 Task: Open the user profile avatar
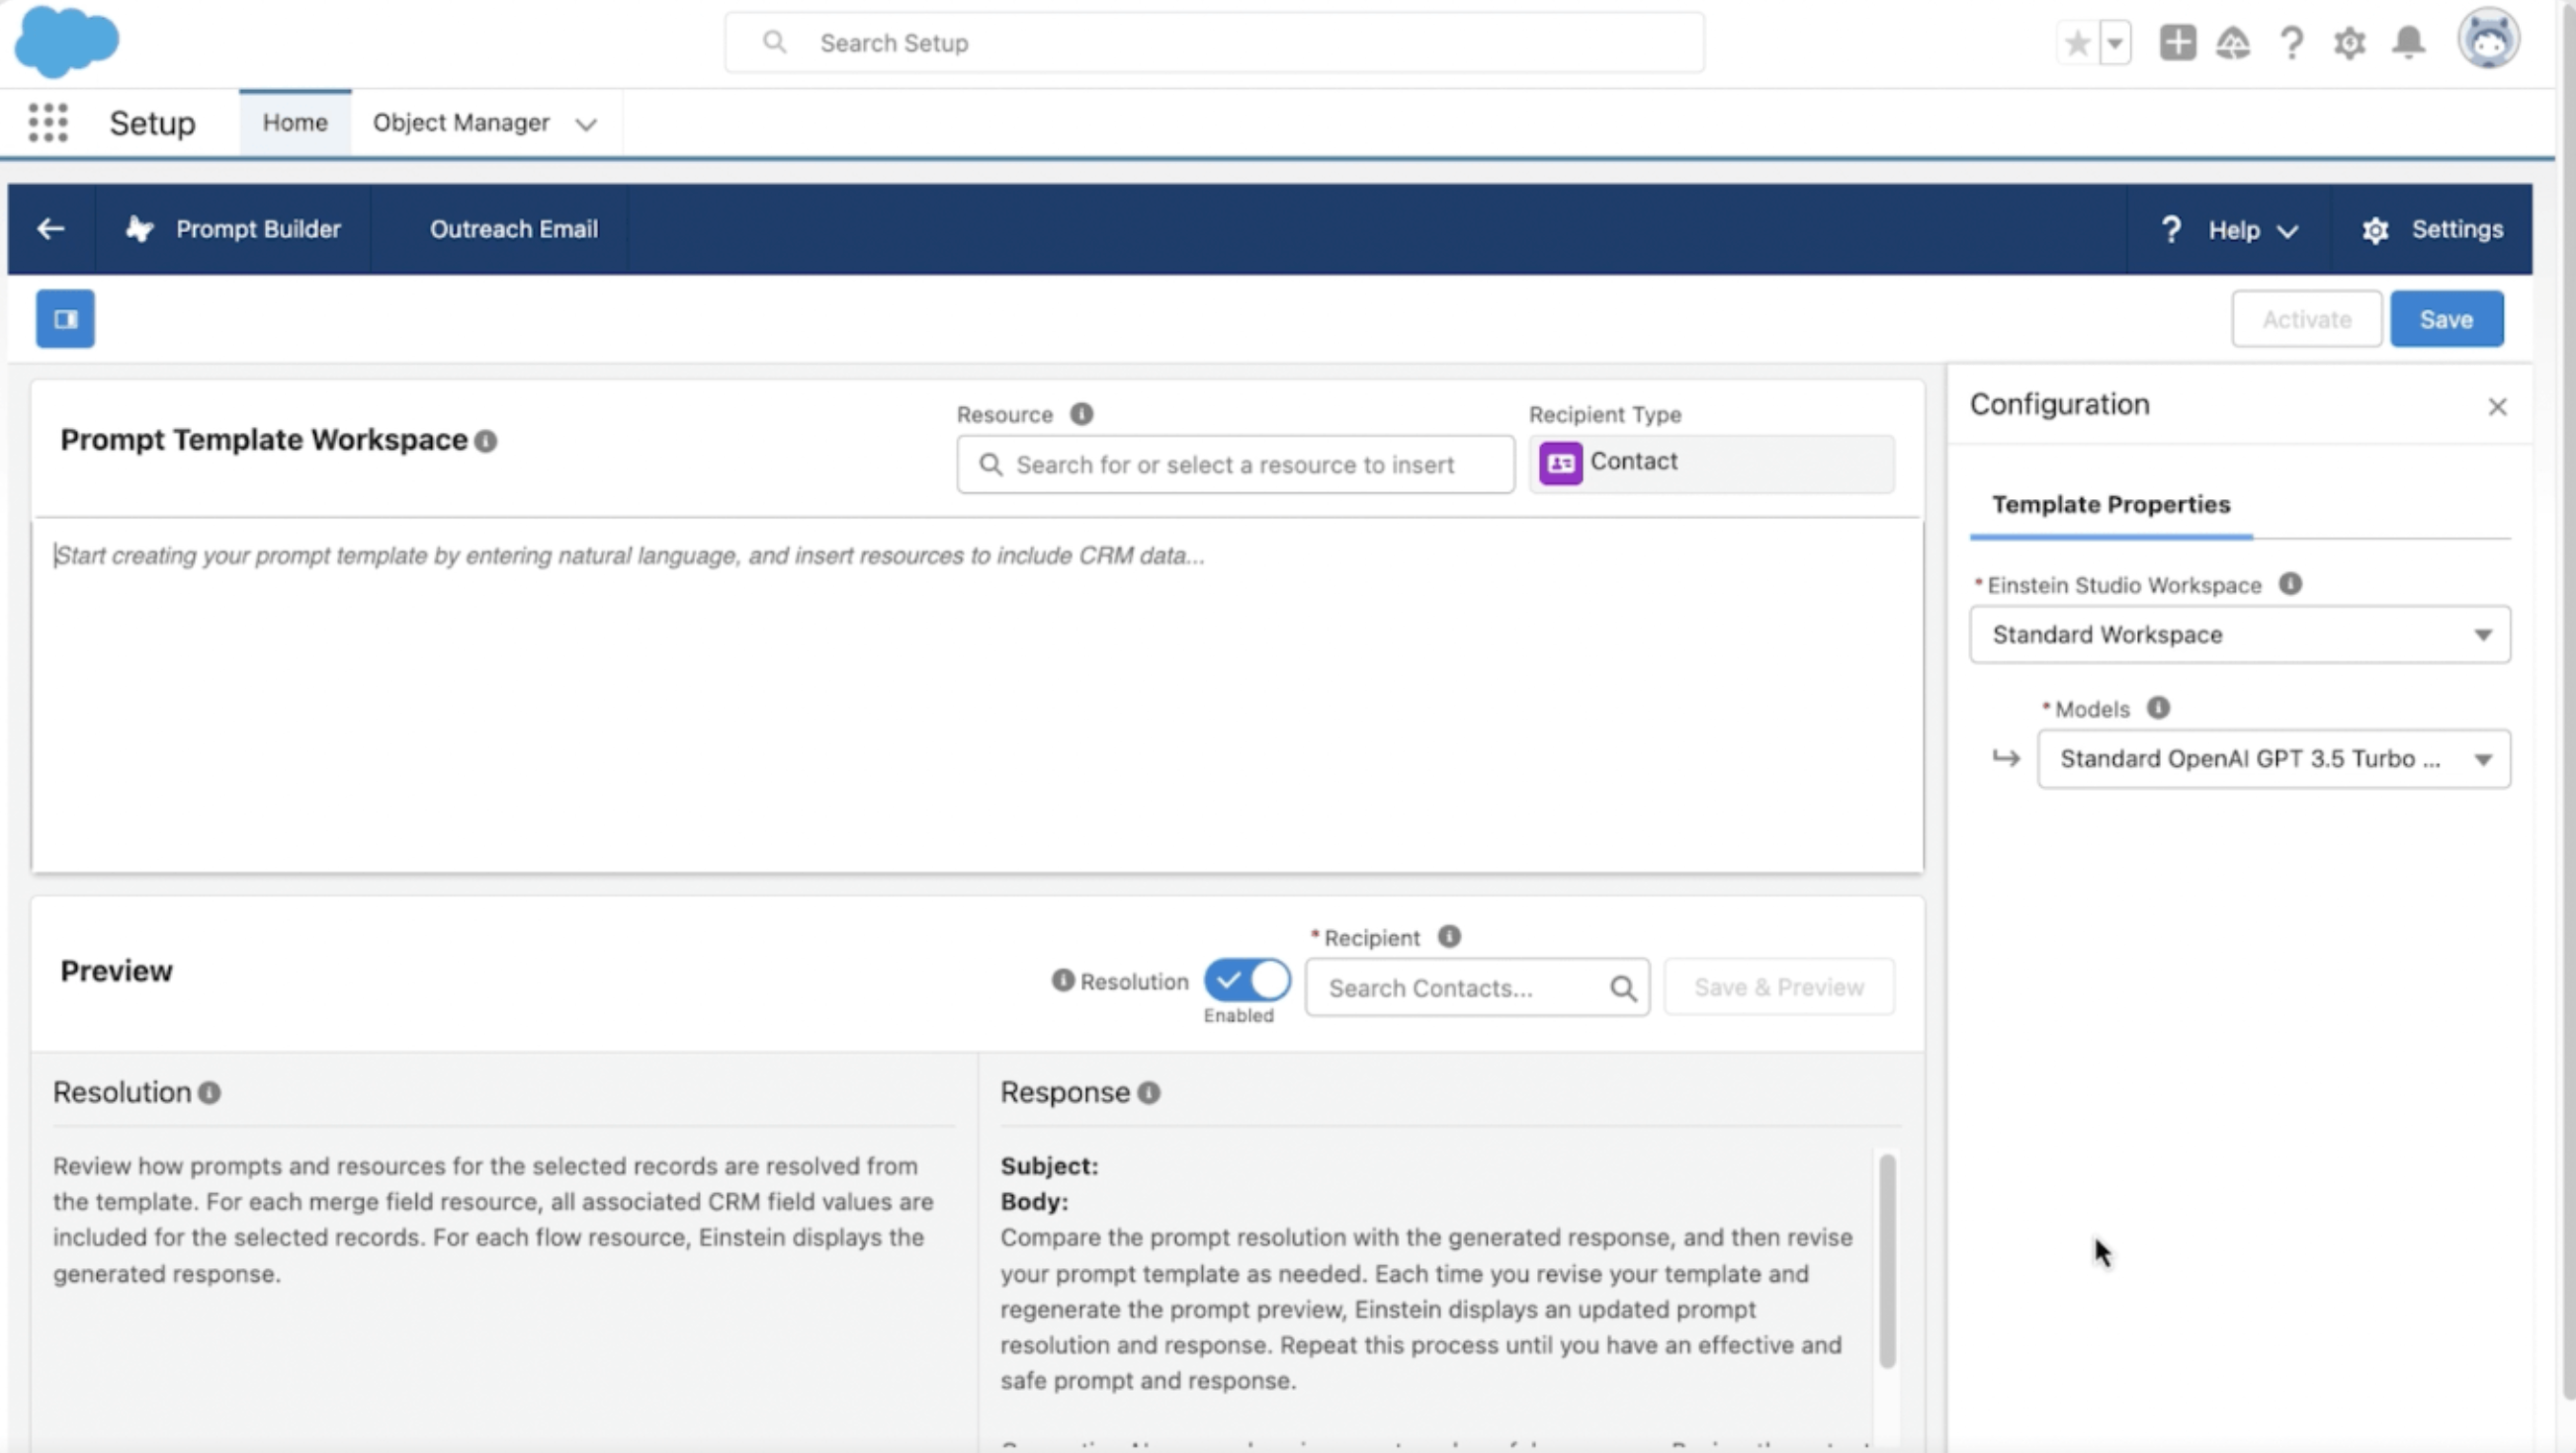tap(2488, 39)
